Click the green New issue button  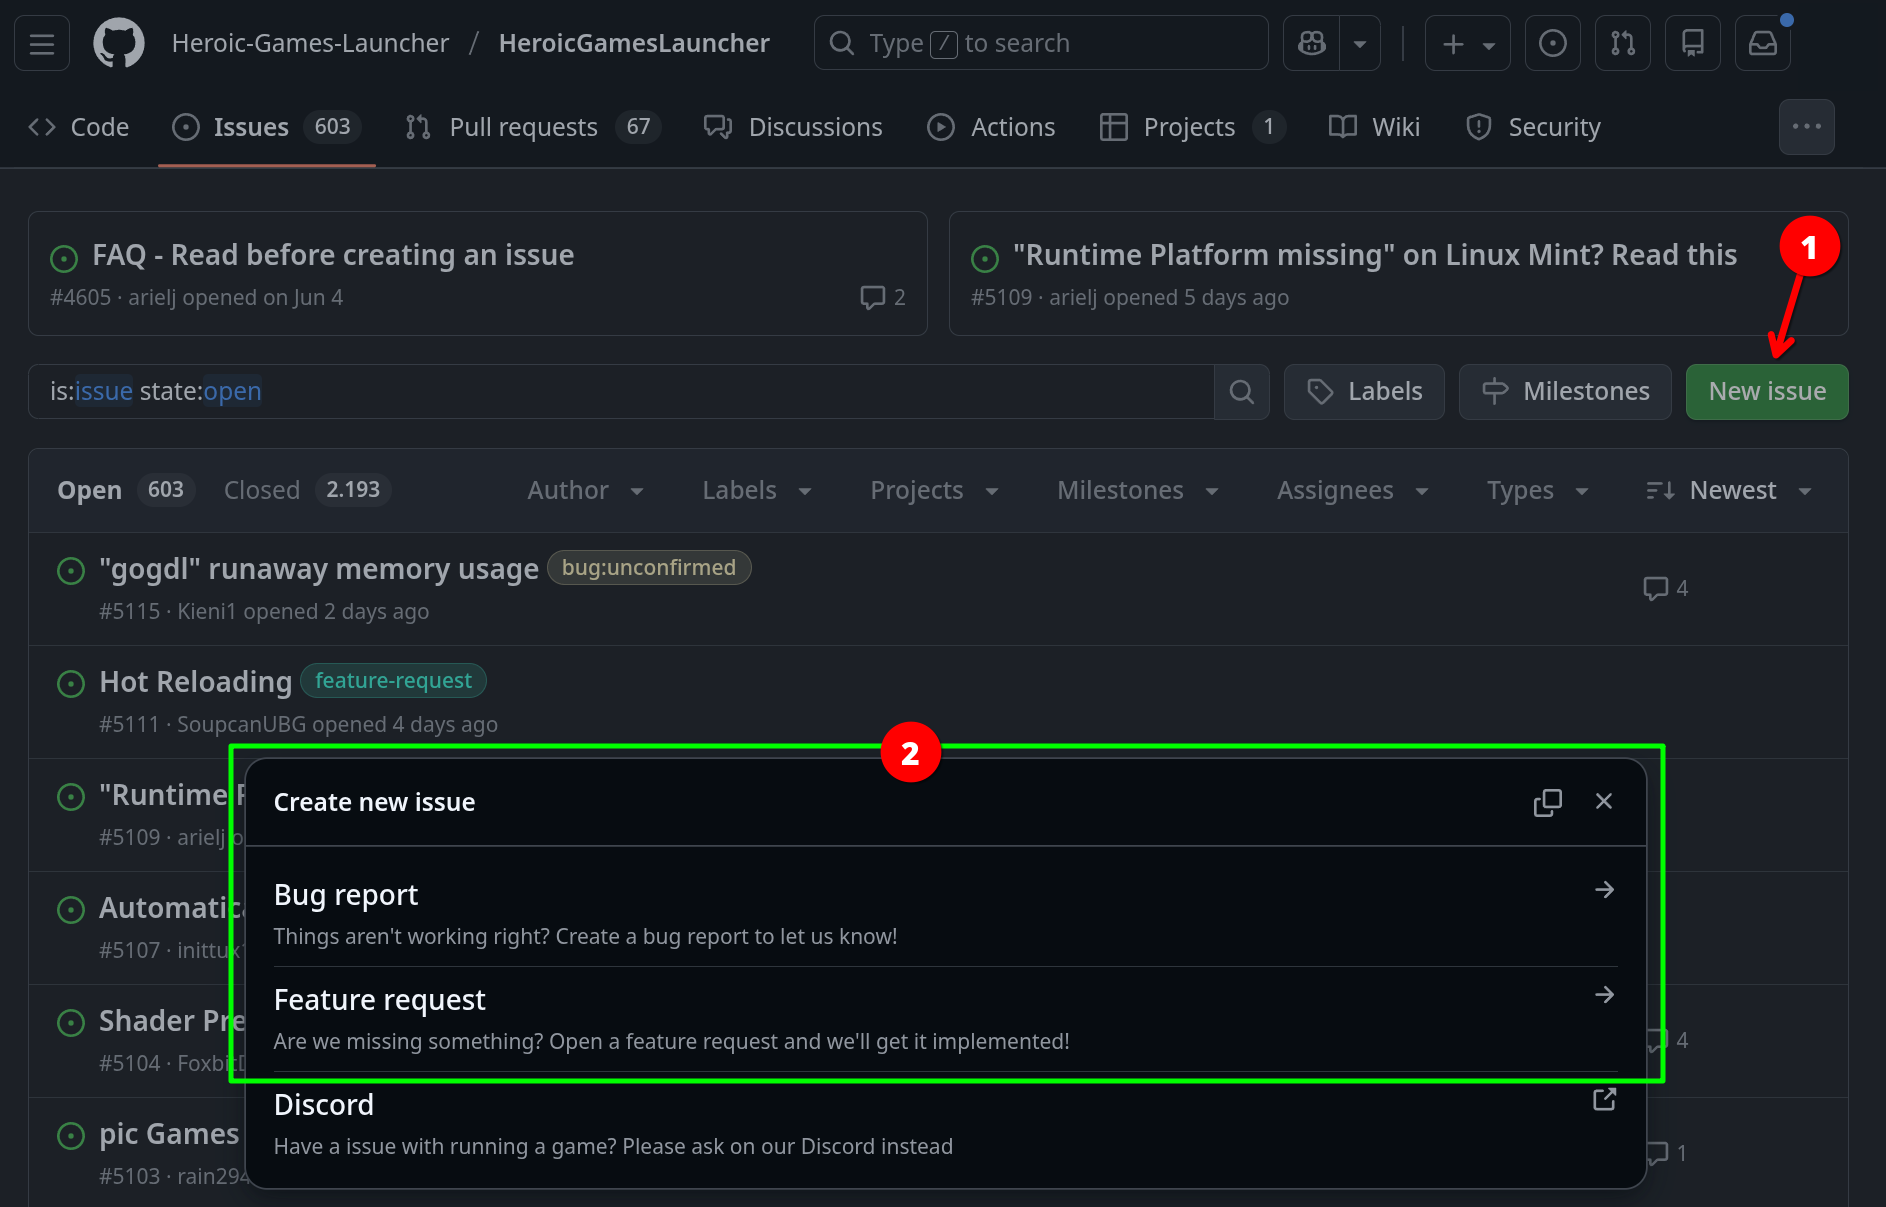click(x=1766, y=392)
